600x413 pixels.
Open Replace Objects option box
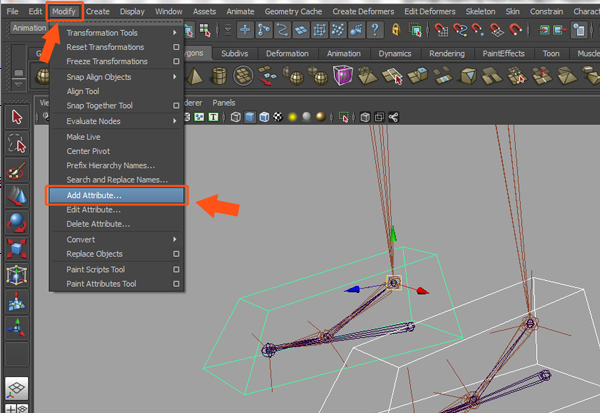click(176, 254)
